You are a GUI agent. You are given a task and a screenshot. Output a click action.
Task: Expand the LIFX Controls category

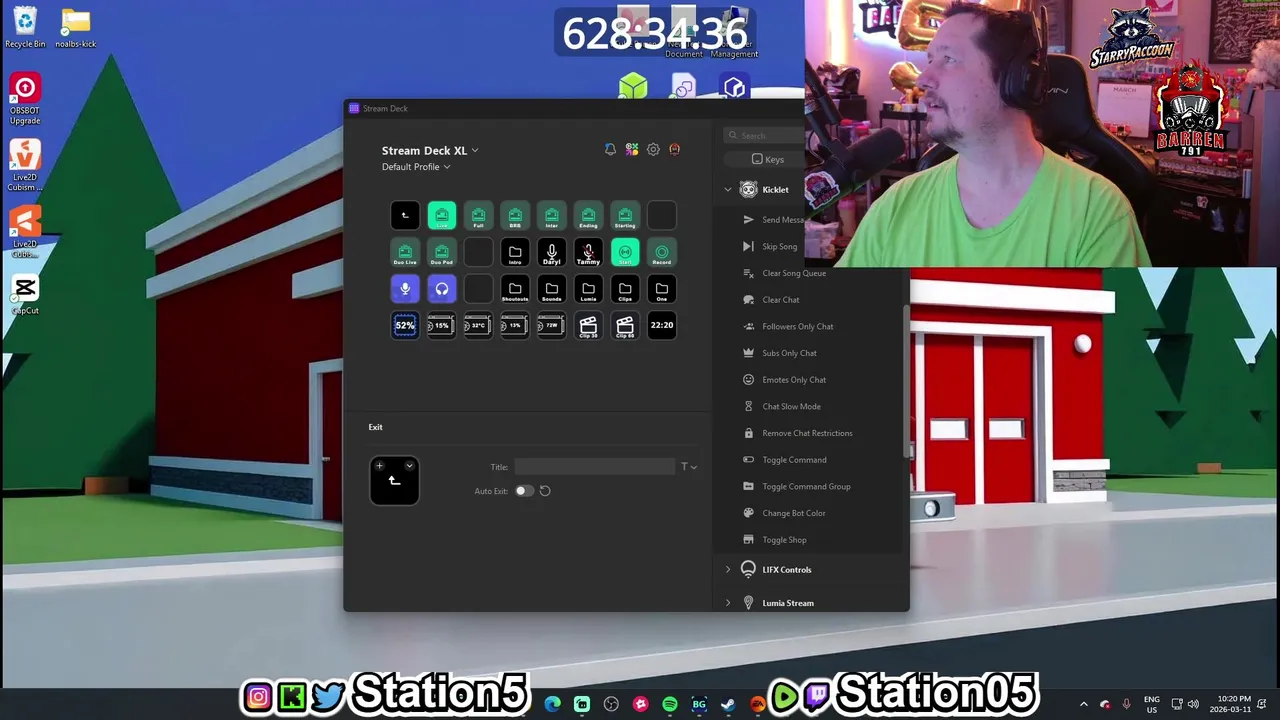coord(728,570)
